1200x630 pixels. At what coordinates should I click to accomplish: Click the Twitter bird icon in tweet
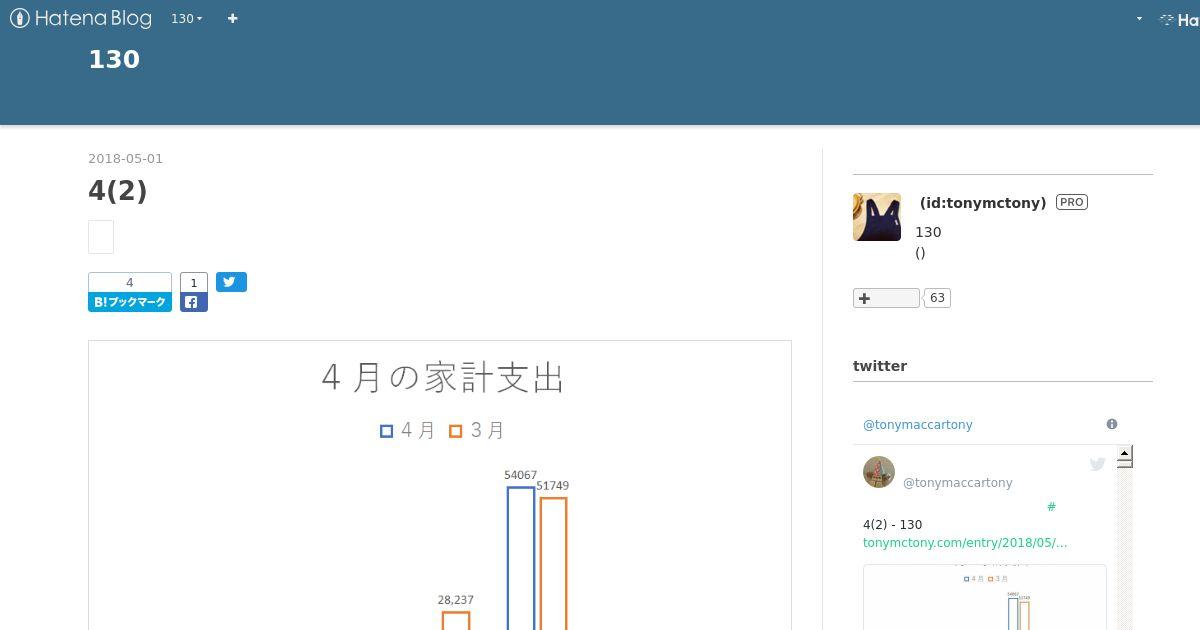[x=1097, y=464]
